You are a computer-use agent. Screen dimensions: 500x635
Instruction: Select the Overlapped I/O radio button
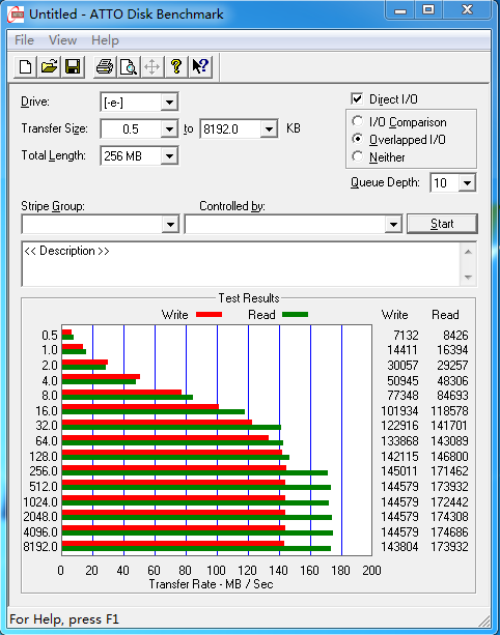point(357,139)
